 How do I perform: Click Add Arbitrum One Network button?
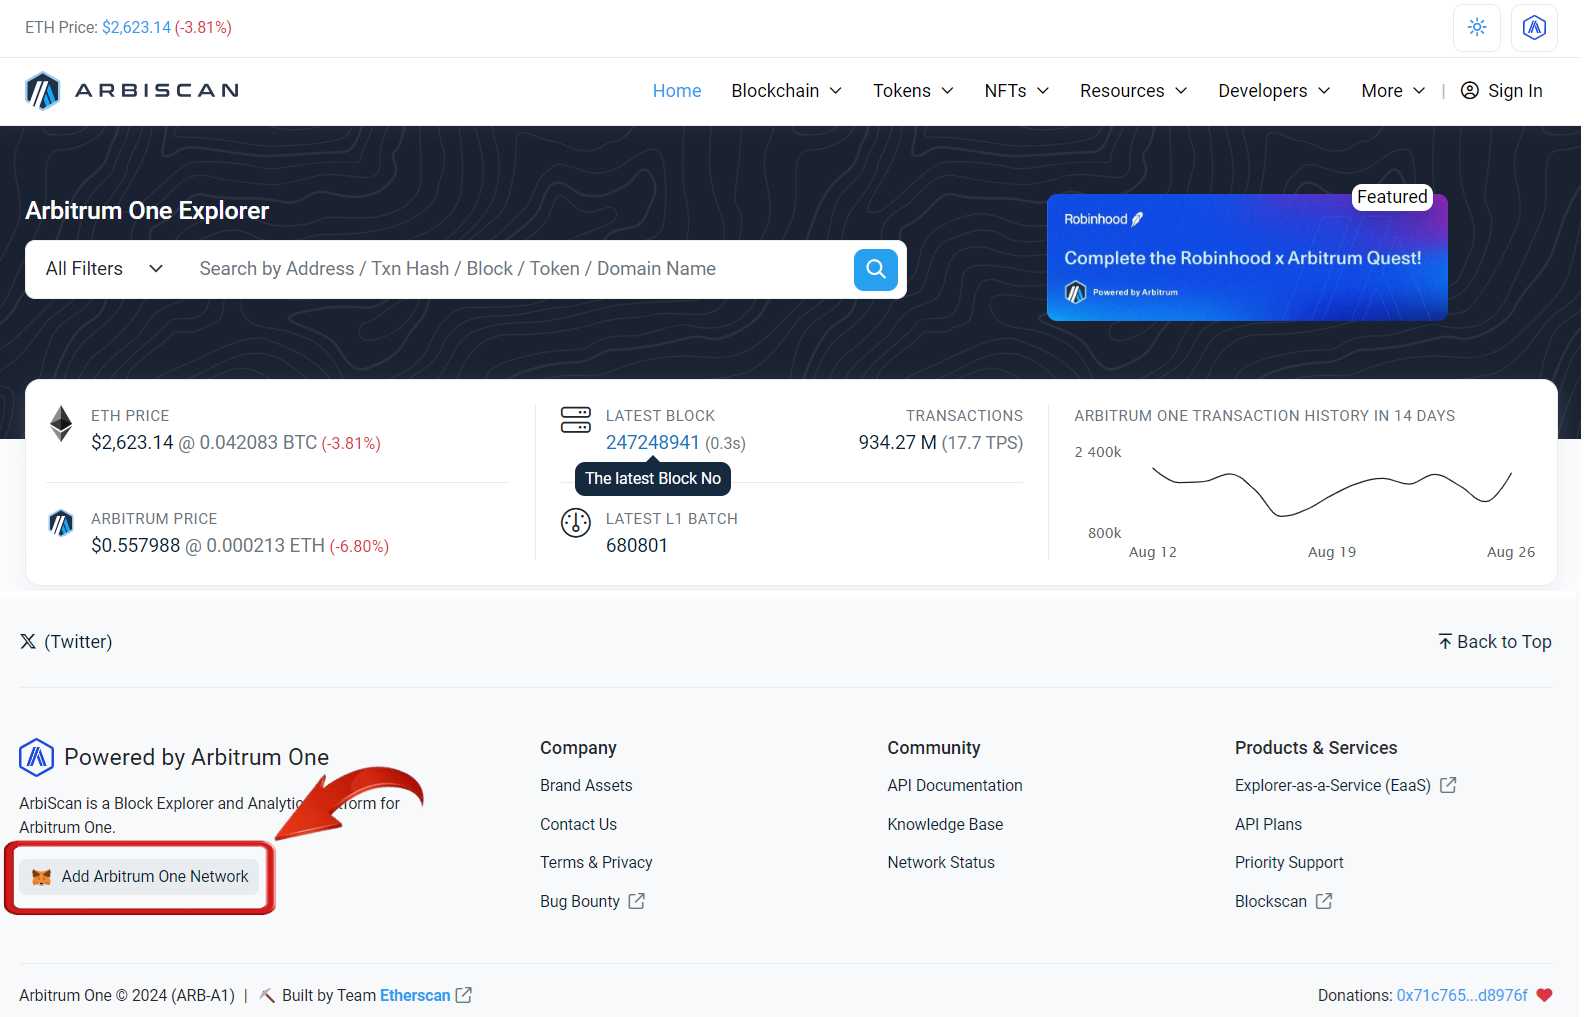(x=140, y=877)
